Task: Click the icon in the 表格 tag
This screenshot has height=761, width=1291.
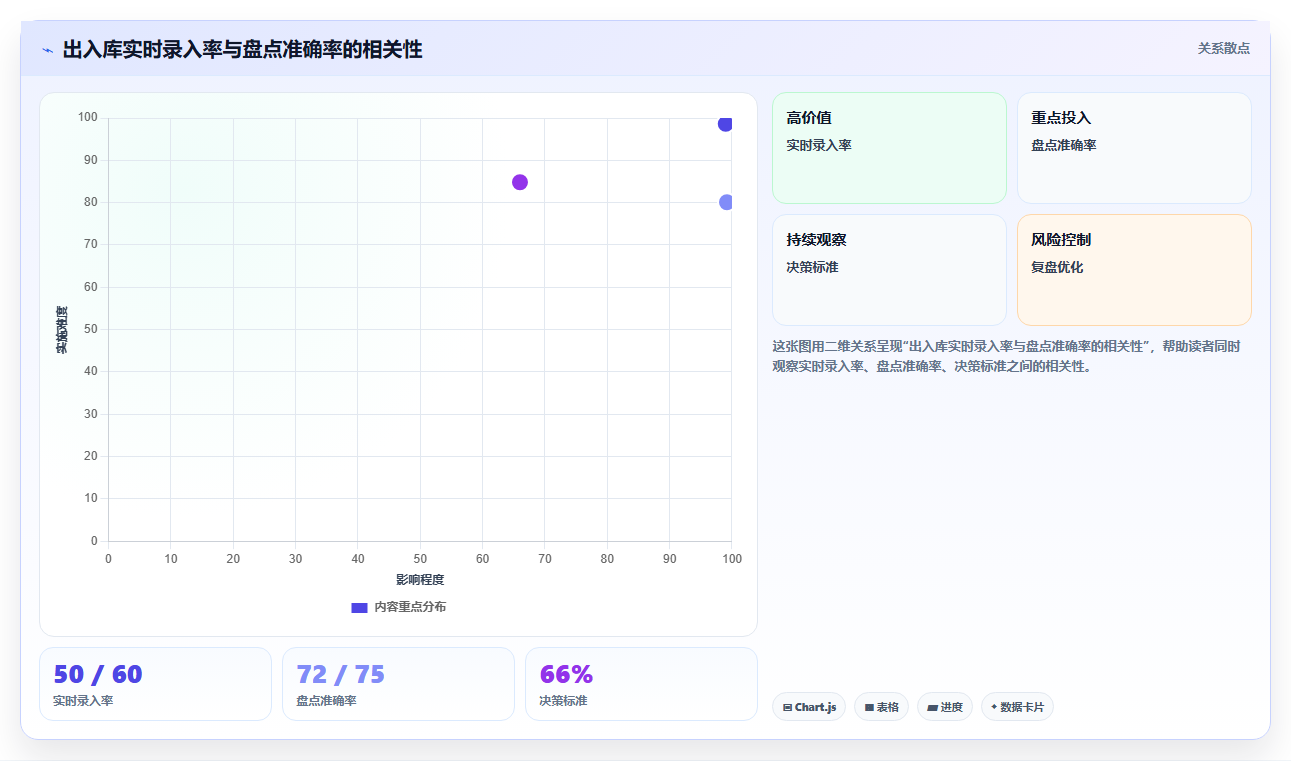Action: tap(869, 707)
